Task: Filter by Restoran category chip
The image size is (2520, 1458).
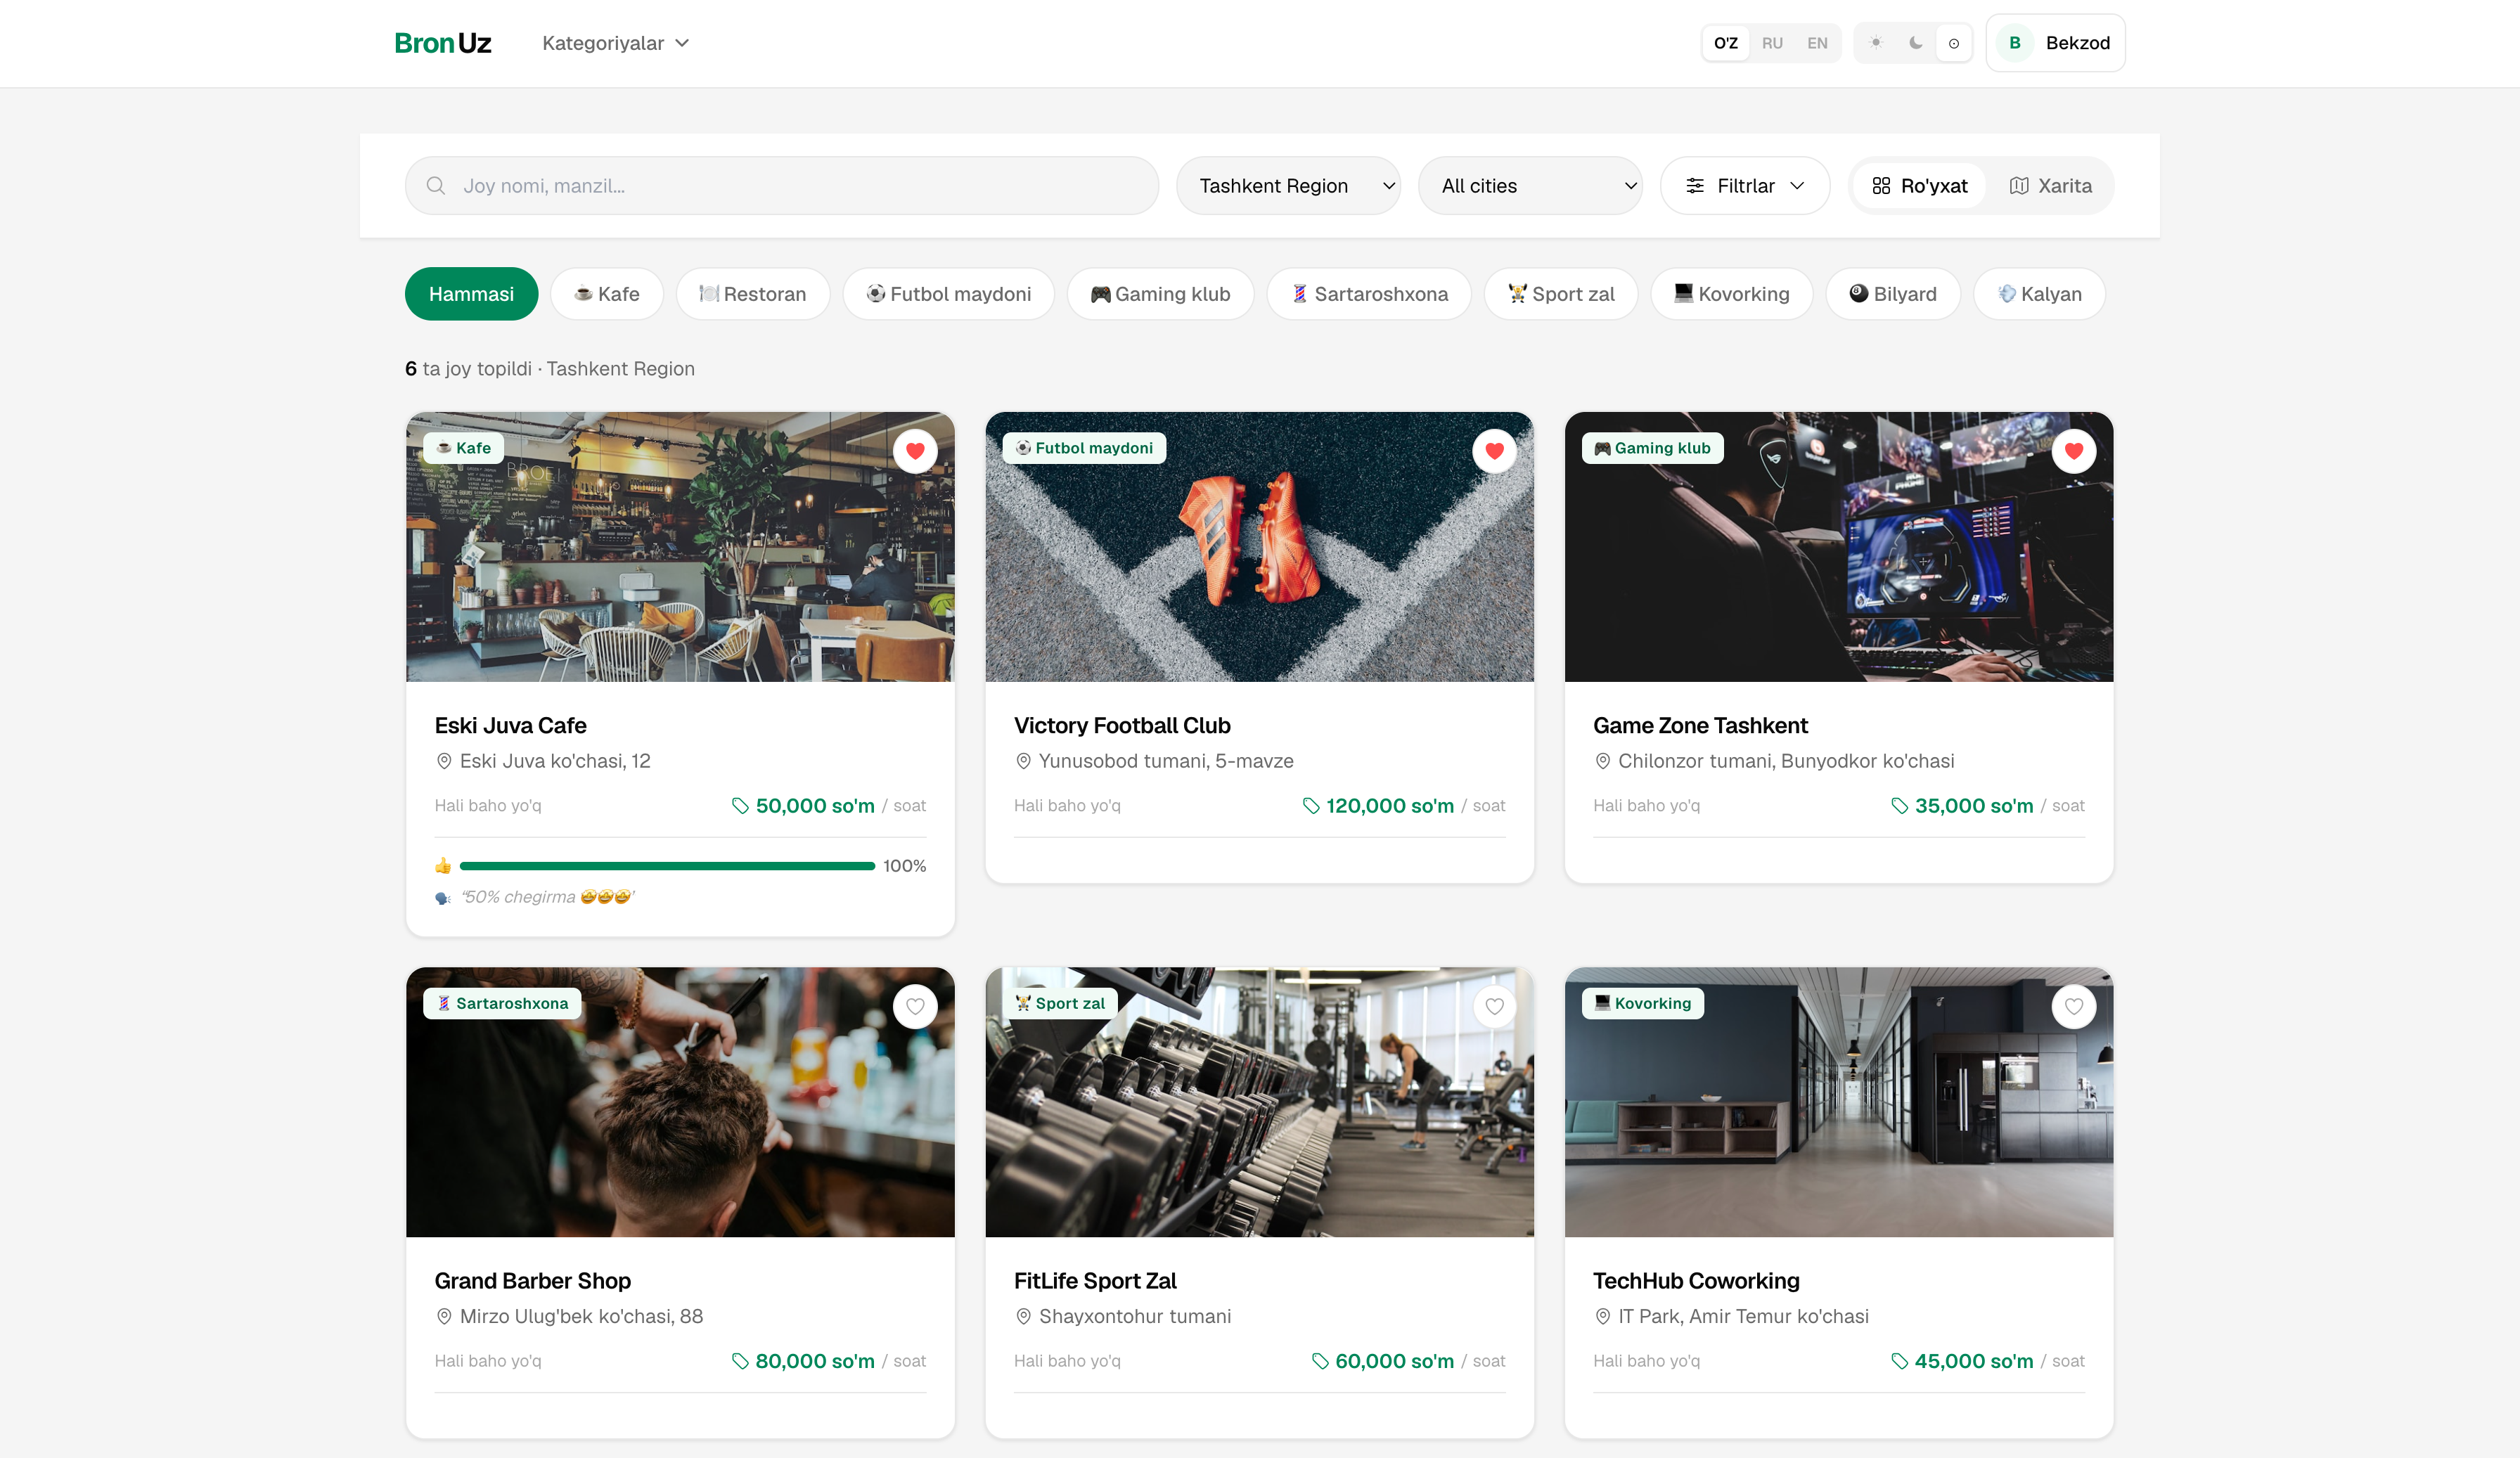Action: point(752,294)
